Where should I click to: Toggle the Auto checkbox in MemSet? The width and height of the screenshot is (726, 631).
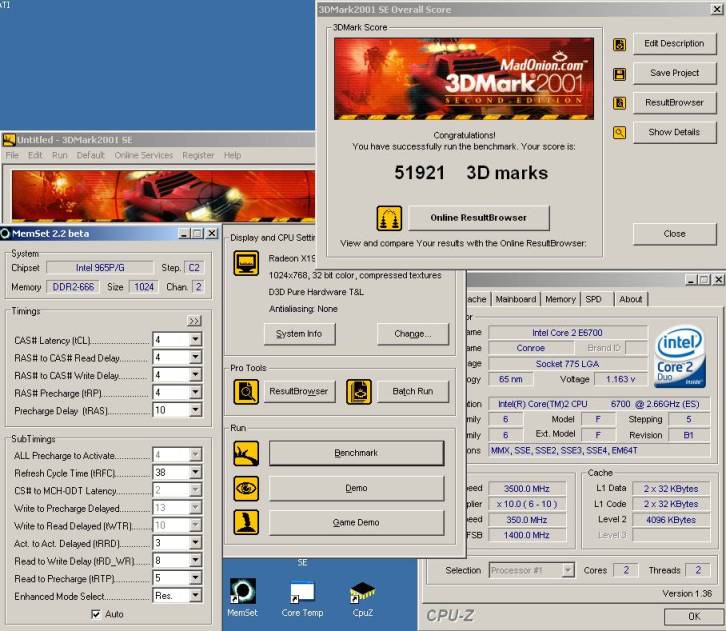(96, 614)
